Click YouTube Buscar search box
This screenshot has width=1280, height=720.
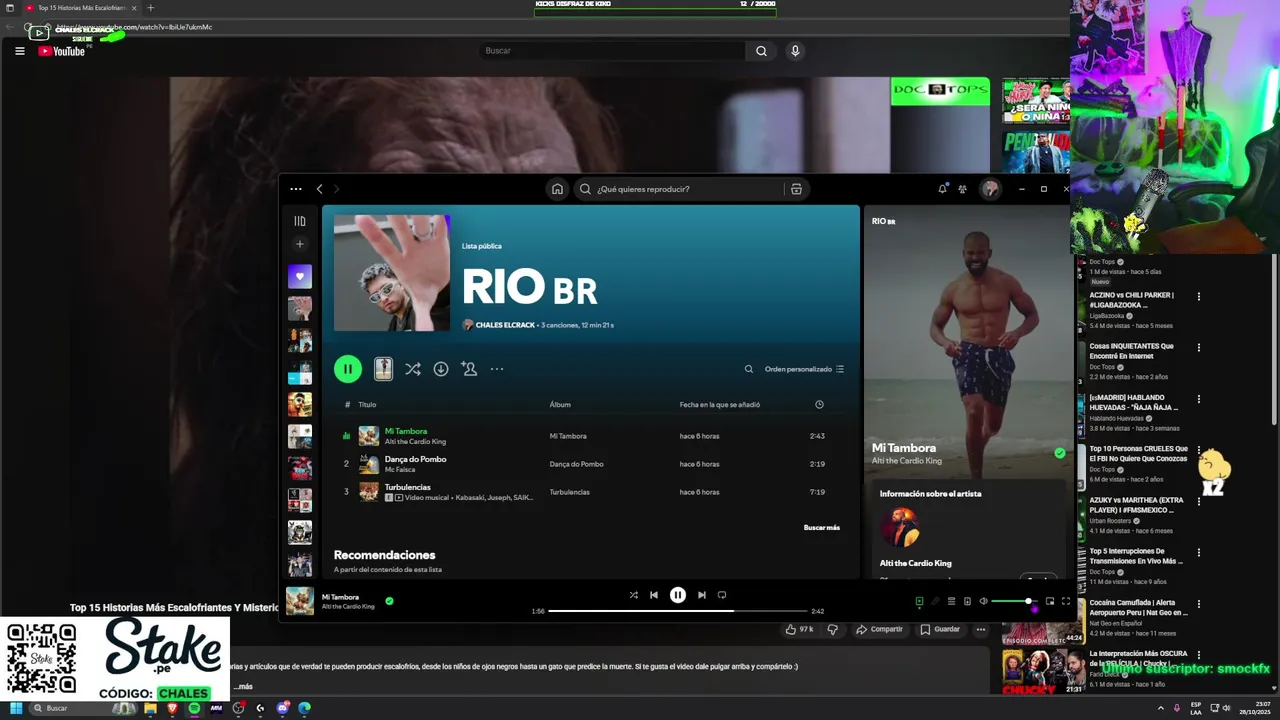[x=612, y=51]
